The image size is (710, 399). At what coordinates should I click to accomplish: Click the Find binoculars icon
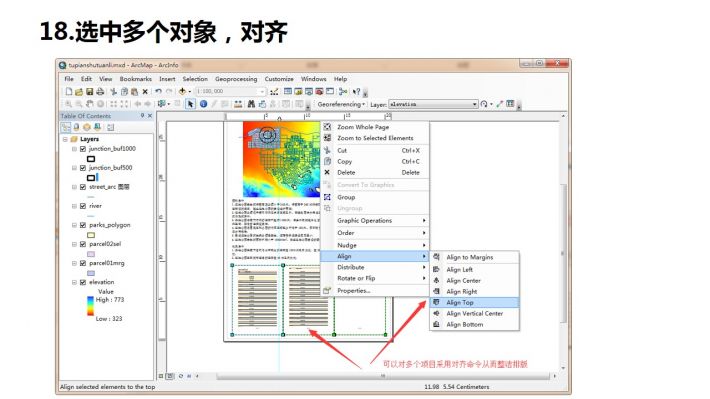251,104
